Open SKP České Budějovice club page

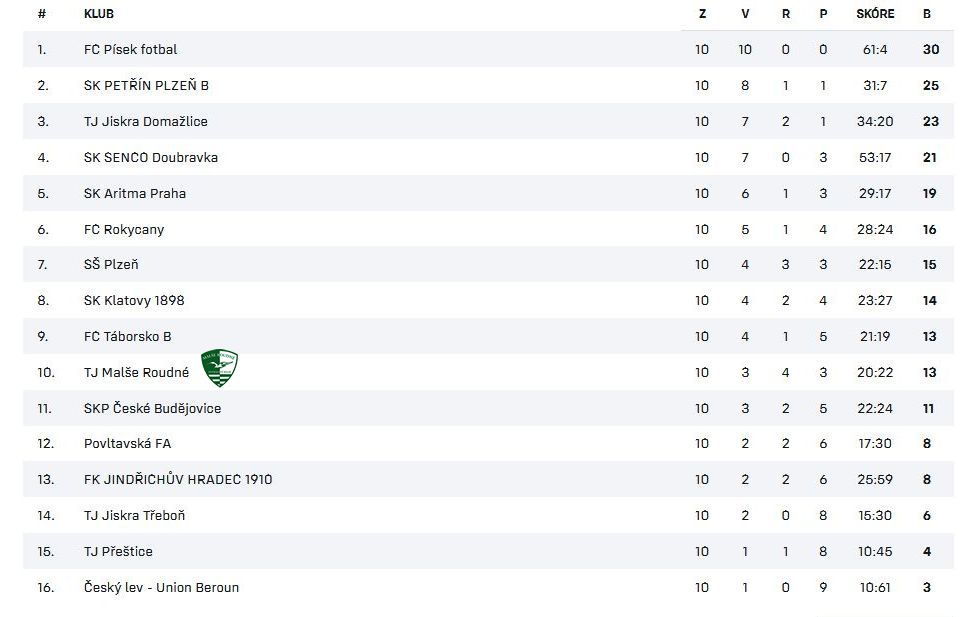click(x=152, y=408)
